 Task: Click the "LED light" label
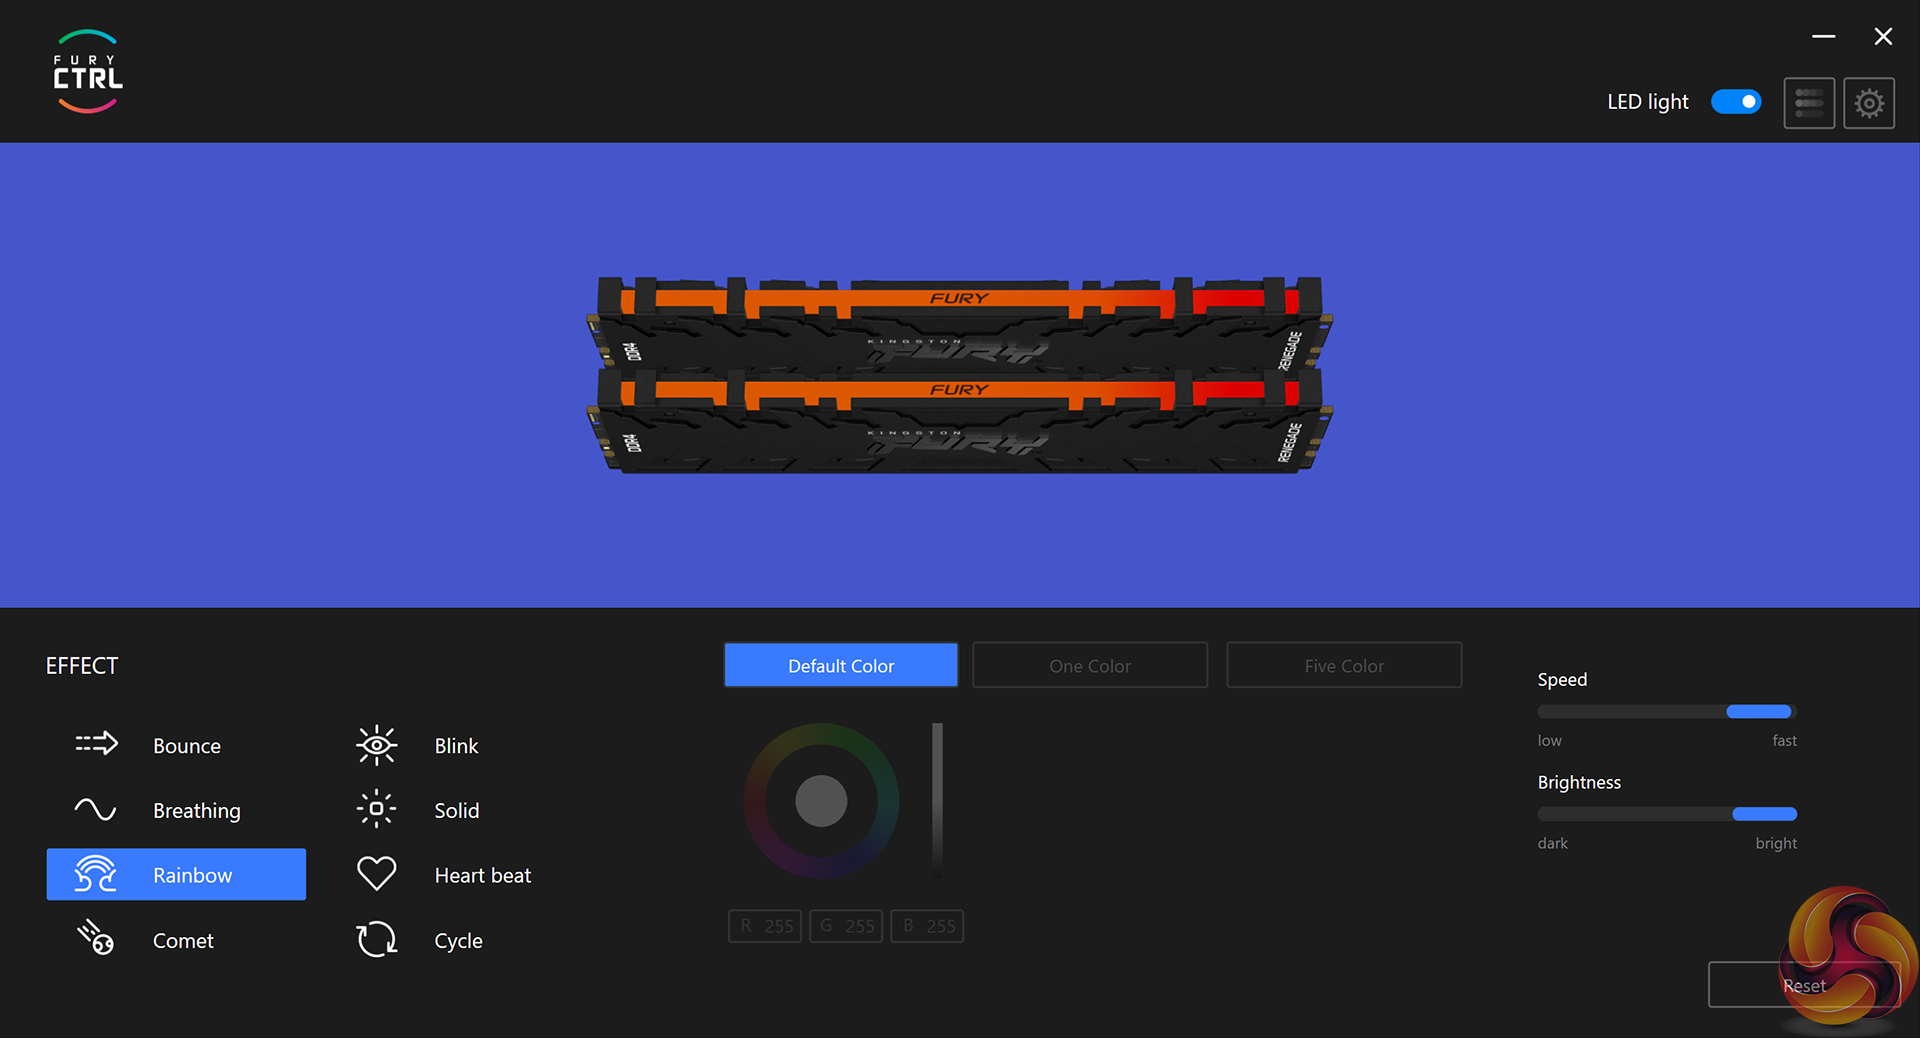[1647, 102]
